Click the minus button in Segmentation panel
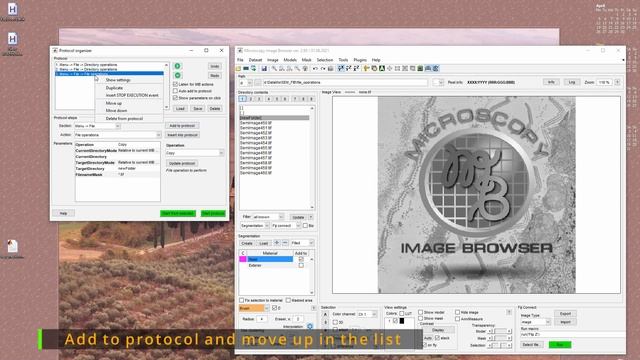 coord(285,243)
